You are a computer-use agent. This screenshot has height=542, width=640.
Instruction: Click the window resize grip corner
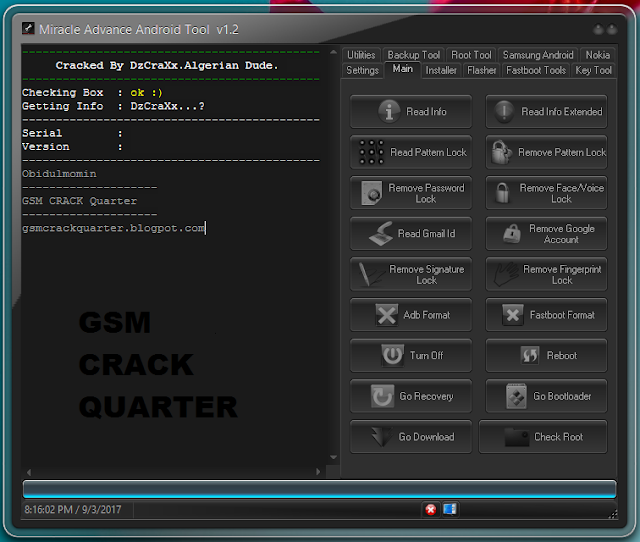coord(613,515)
